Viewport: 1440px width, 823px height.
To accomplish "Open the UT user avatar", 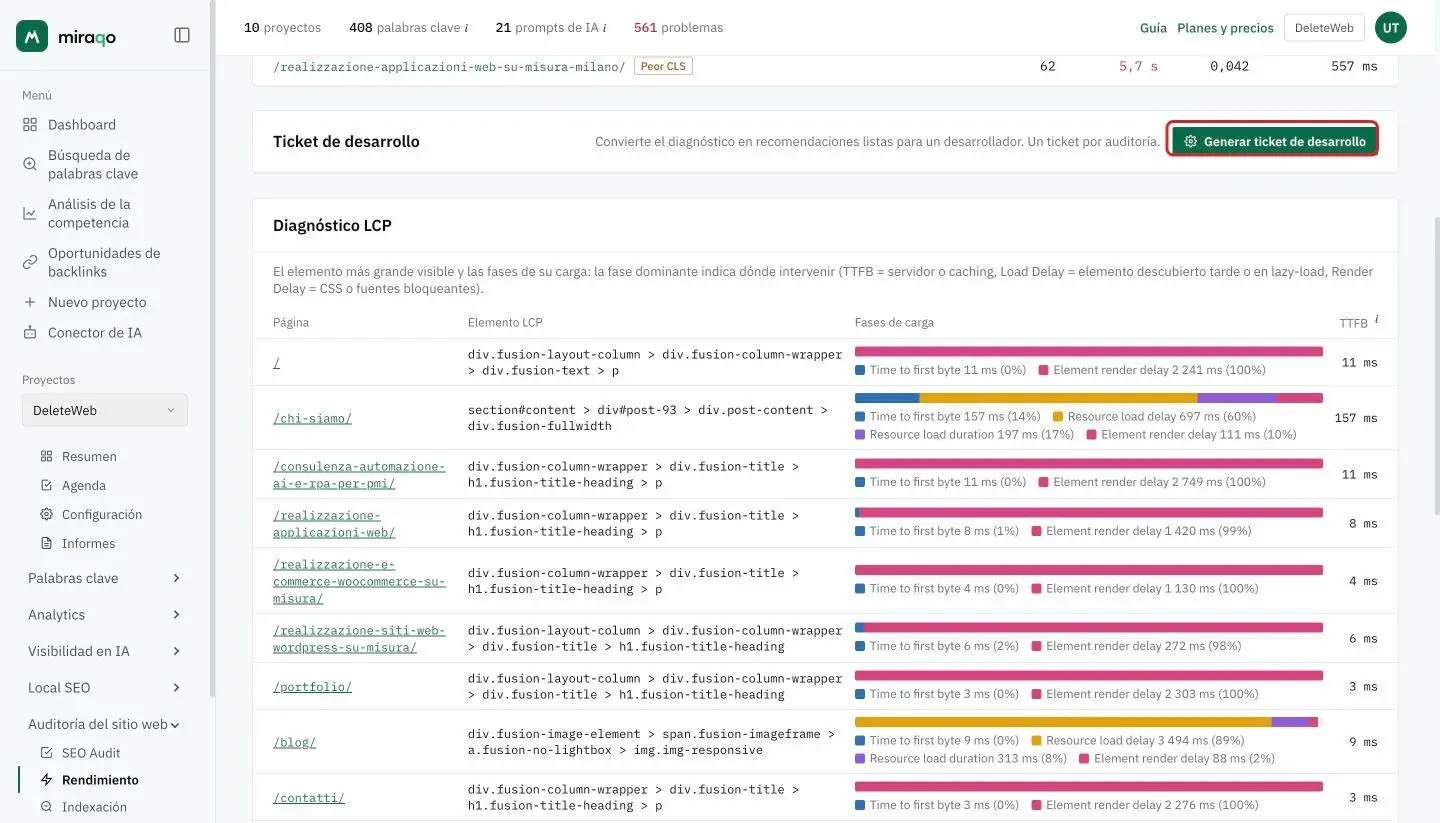I will (1391, 28).
